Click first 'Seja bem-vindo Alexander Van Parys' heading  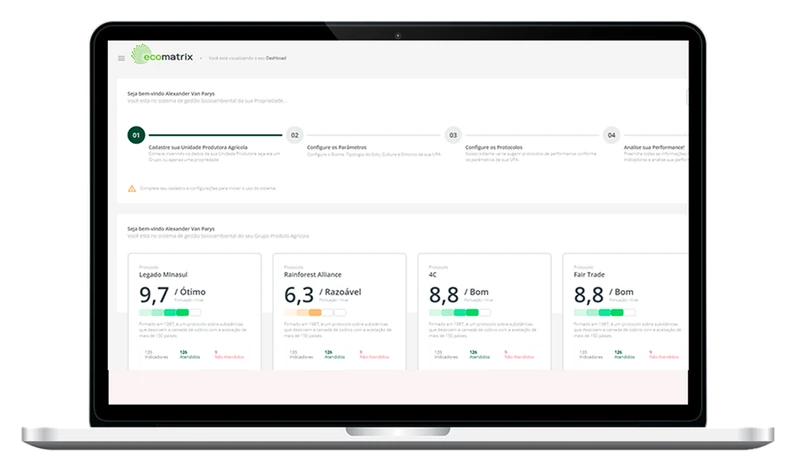171,94
